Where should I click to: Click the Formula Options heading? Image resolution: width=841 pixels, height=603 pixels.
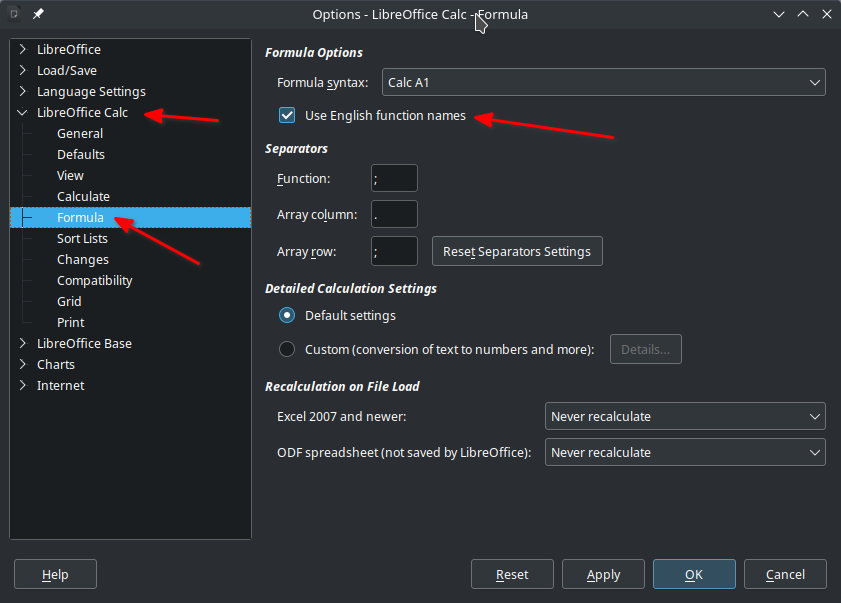(x=314, y=53)
